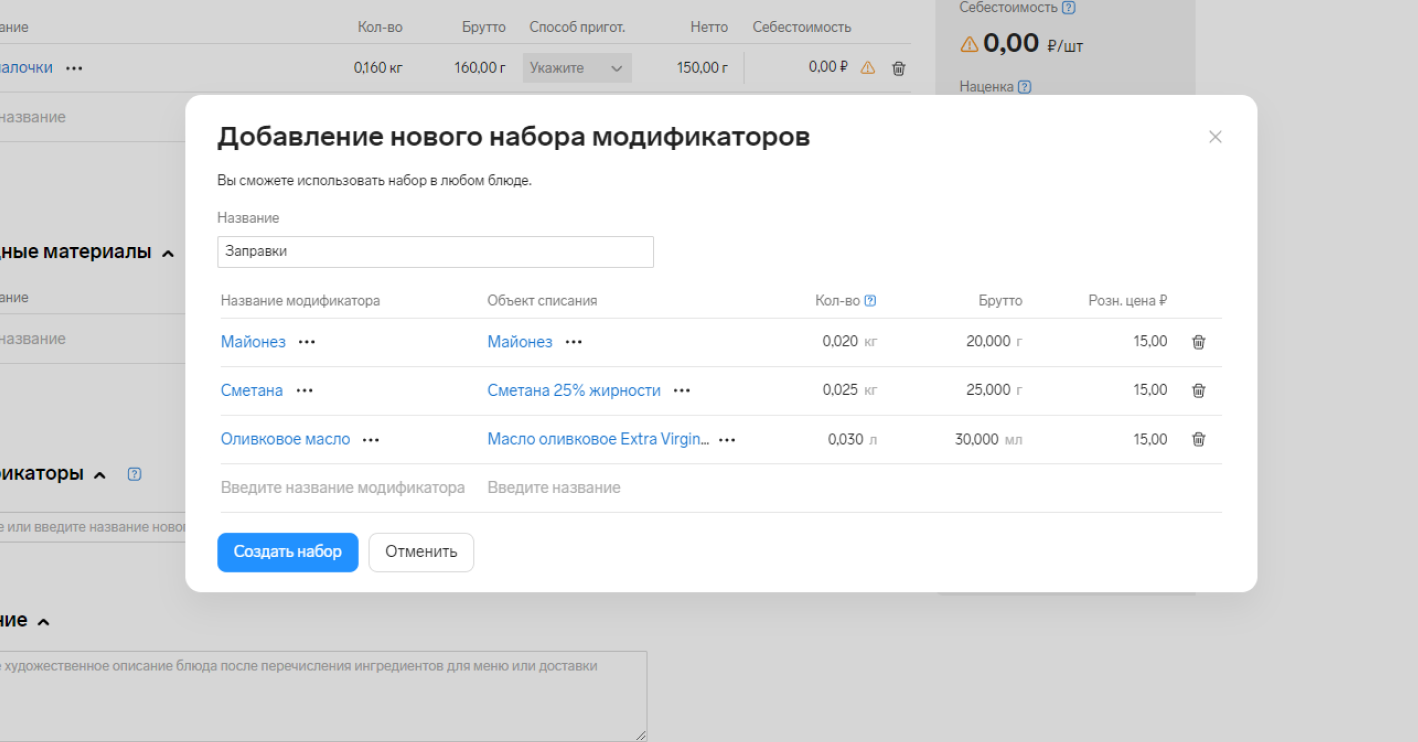1418x742 pixels.
Task: Click Создать набор button
Action: [x=288, y=552]
